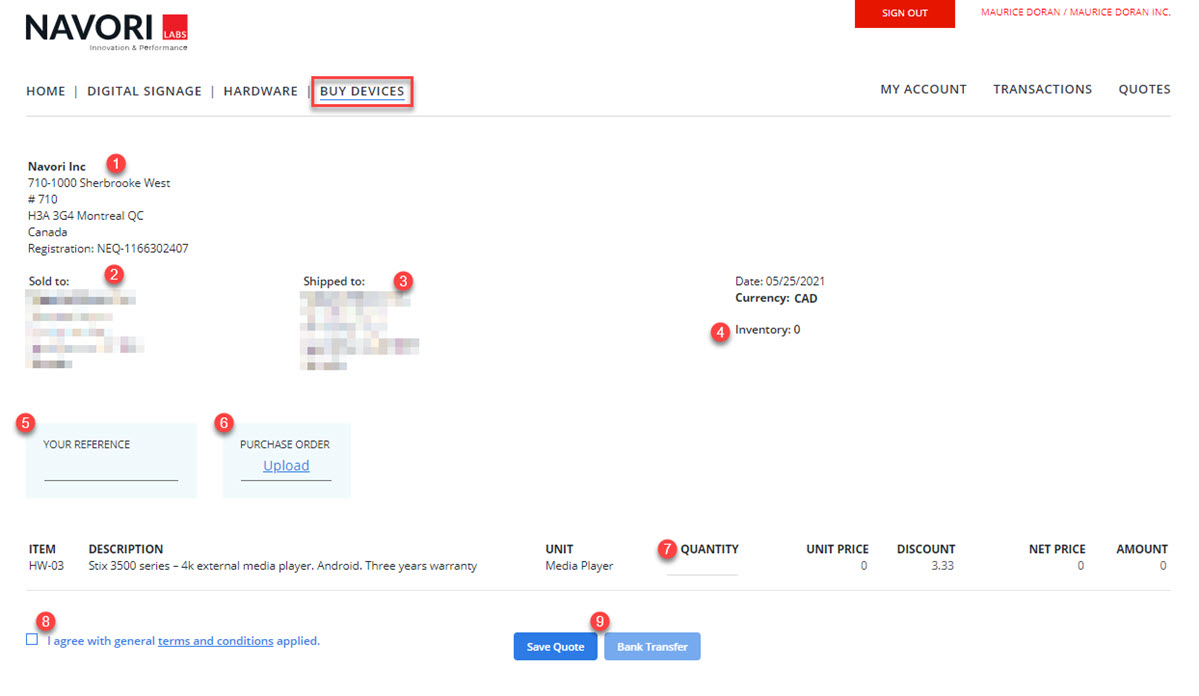
Task: Click the Media Player unit cell
Action: (x=579, y=566)
